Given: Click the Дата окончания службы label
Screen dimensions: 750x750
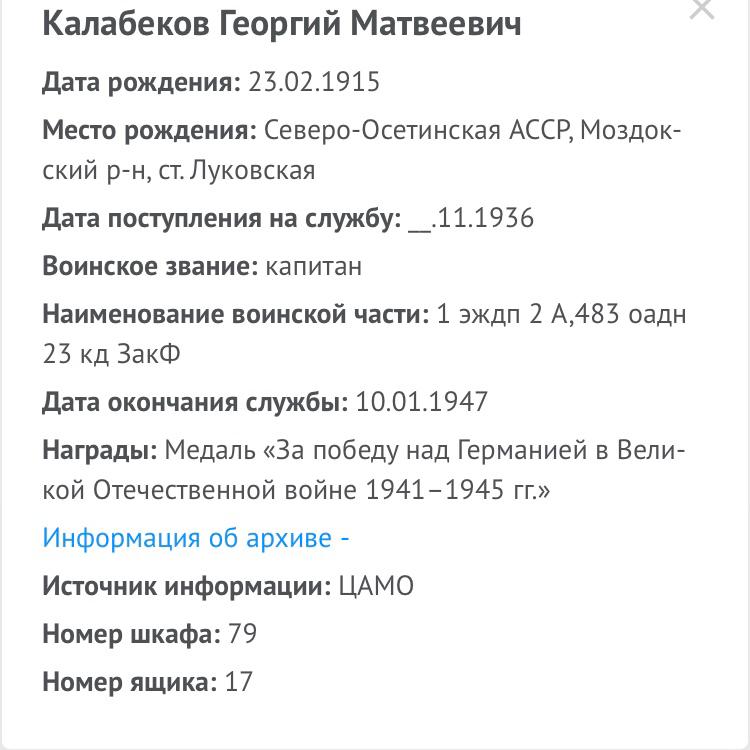Looking at the screenshot, I should point(195,402).
